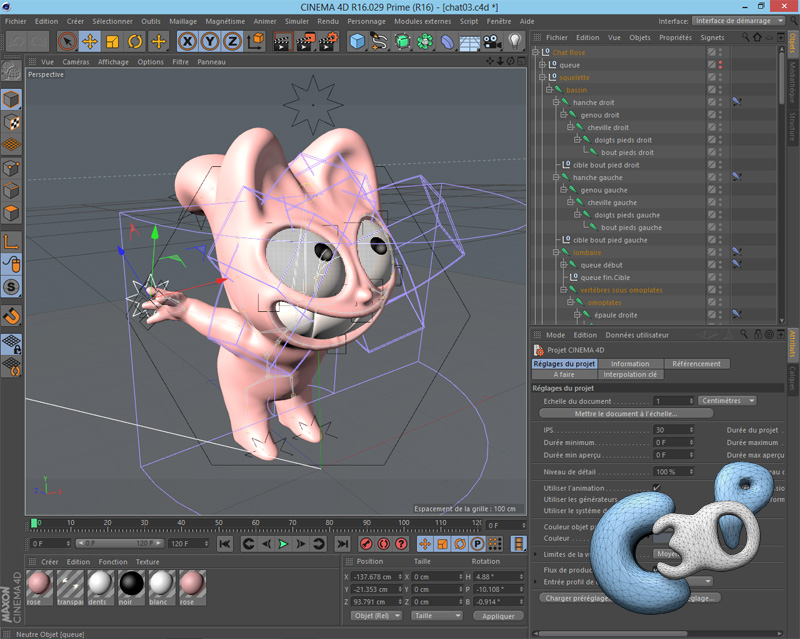Toggle the magnet snapping icon
The height and width of the screenshot is (639, 800).
tap(11, 316)
